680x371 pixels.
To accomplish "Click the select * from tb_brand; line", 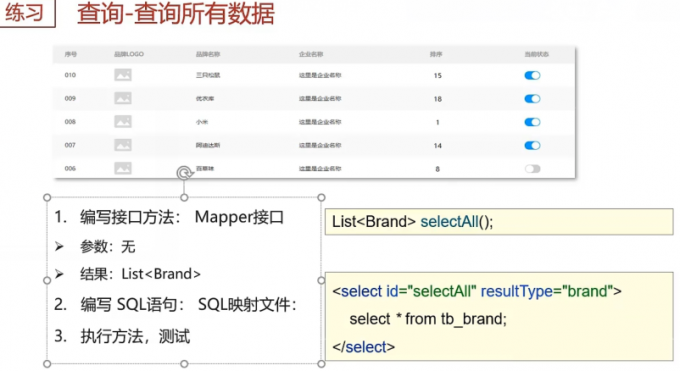I will click(x=428, y=319).
